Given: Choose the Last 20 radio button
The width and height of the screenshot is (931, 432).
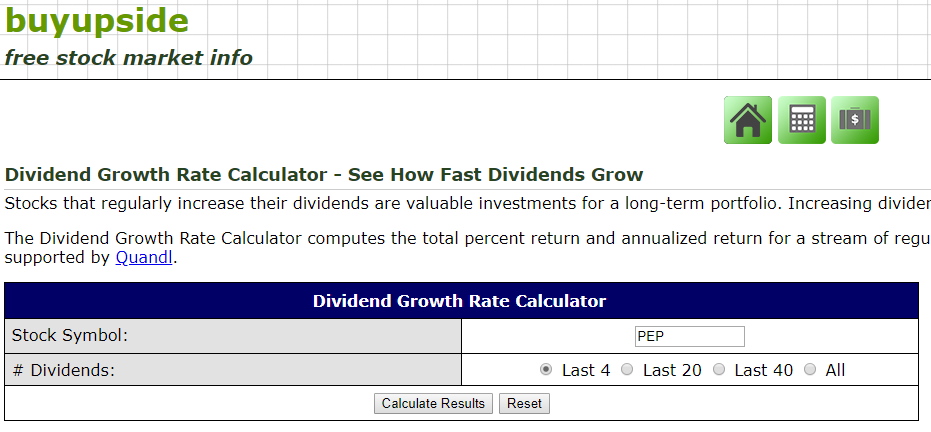Looking at the screenshot, I should tap(627, 370).
